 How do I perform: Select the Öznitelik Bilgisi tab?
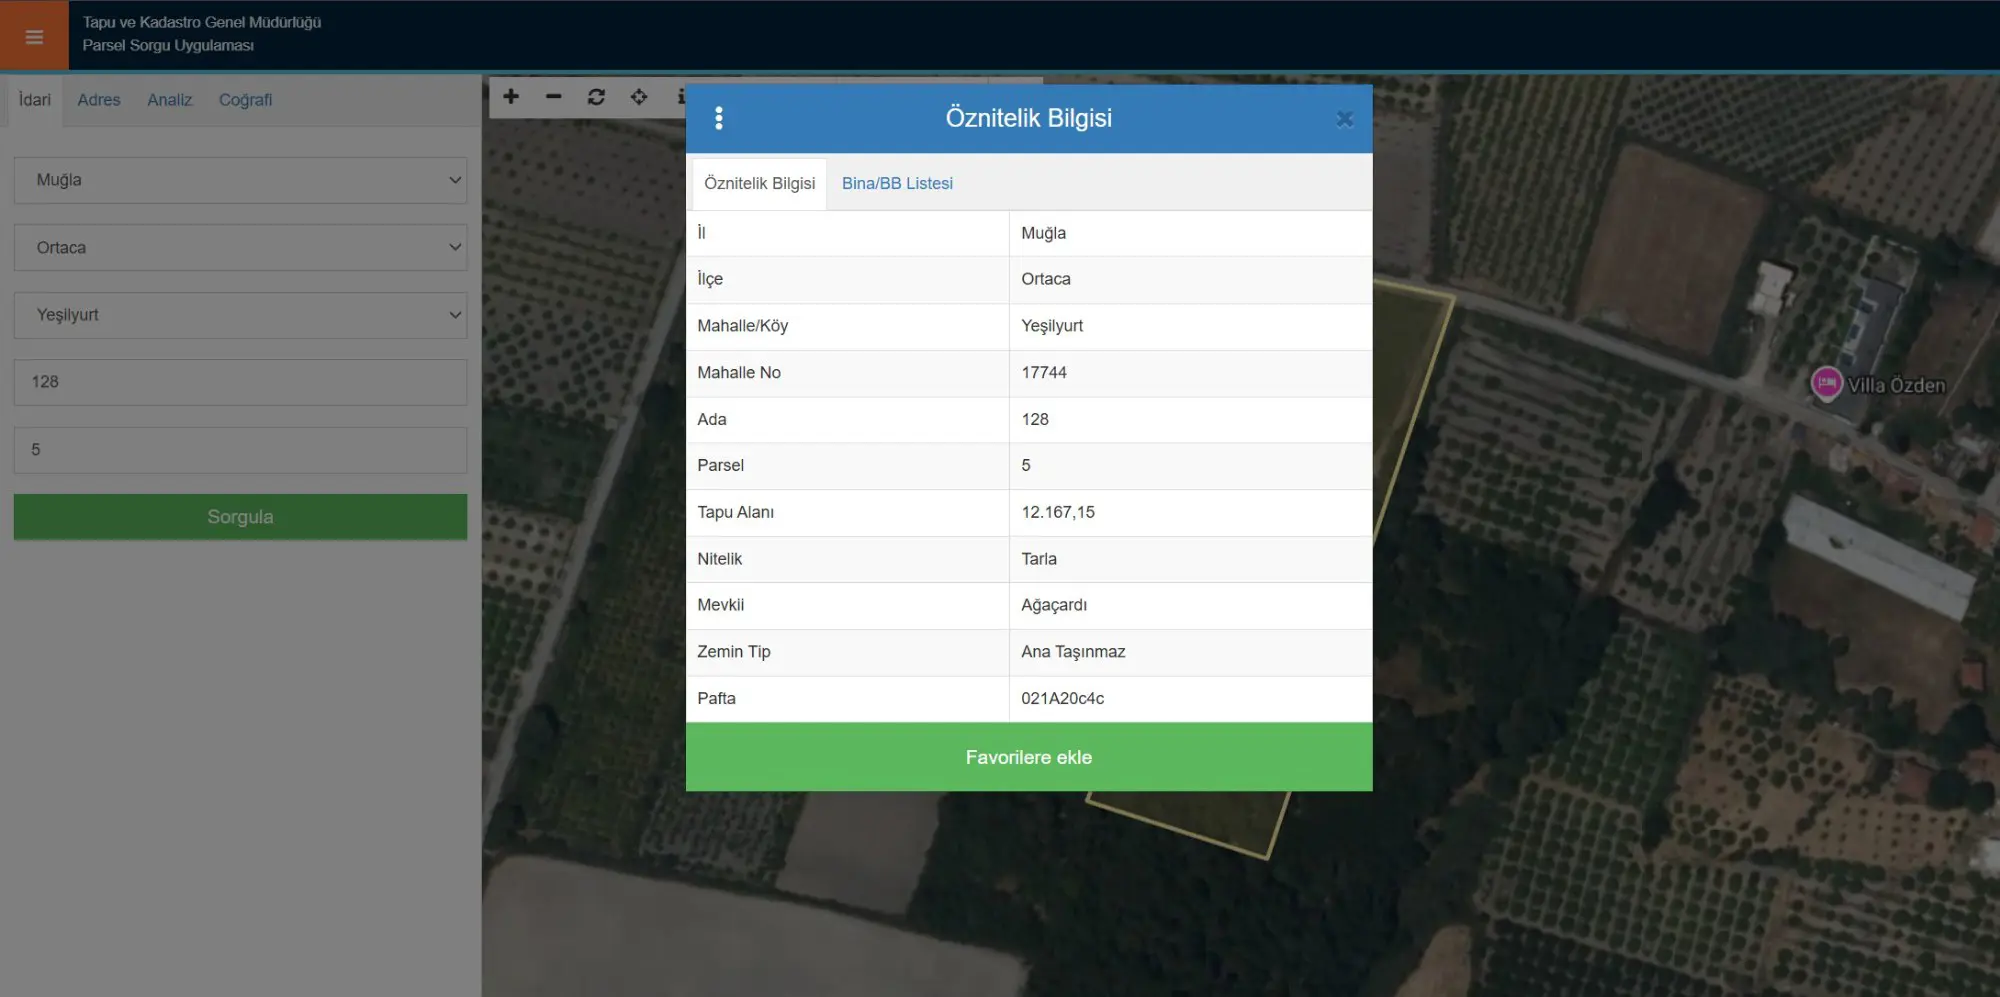click(759, 184)
